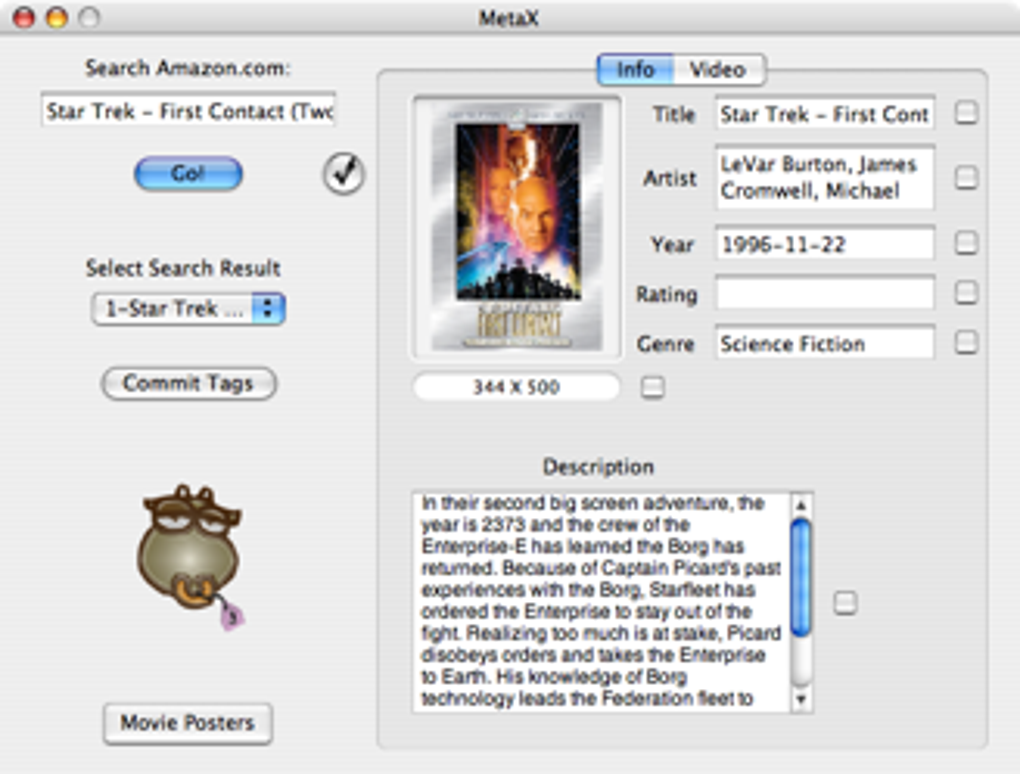Open Movie Posters button
This screenshot has height=774, width=1020.
click(187, 723)
